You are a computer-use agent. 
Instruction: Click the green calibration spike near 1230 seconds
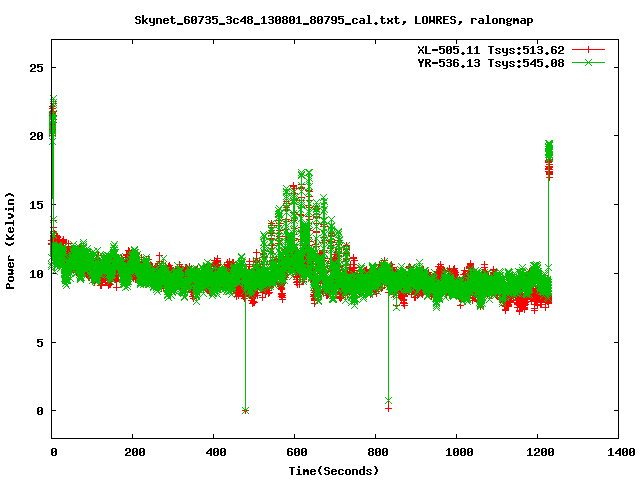pos(549,150)
